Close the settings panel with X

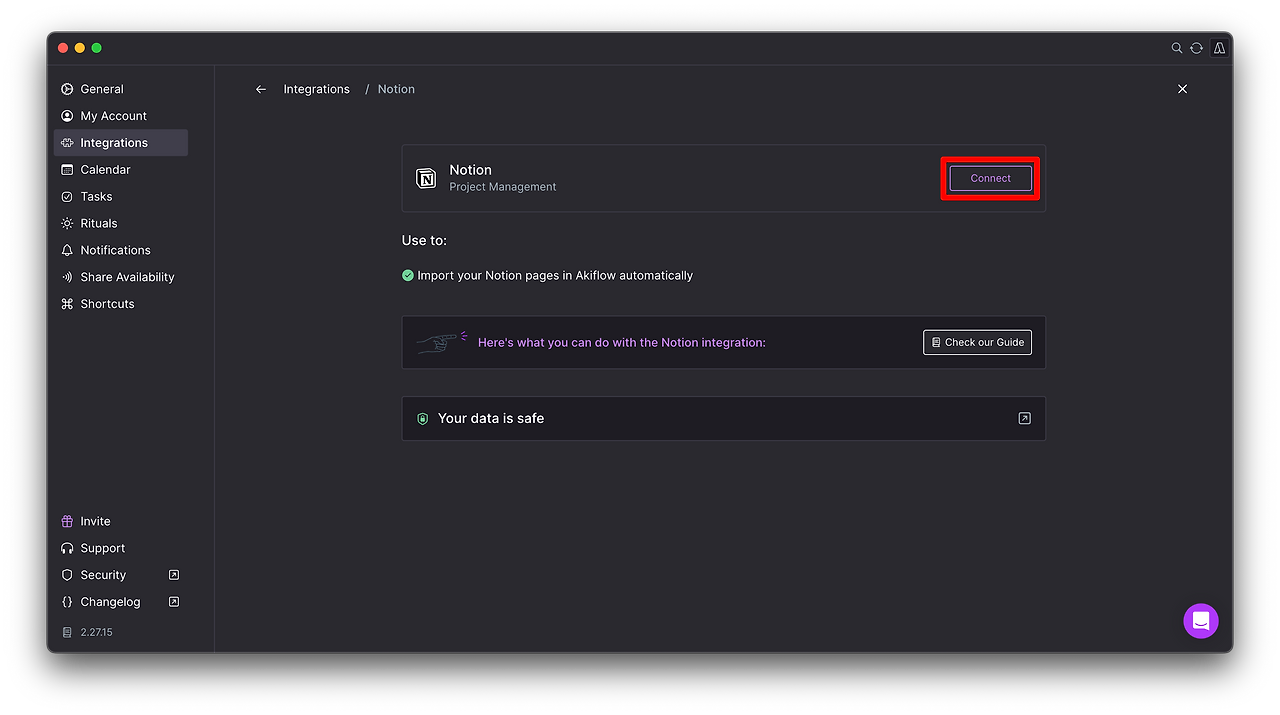1182,89
